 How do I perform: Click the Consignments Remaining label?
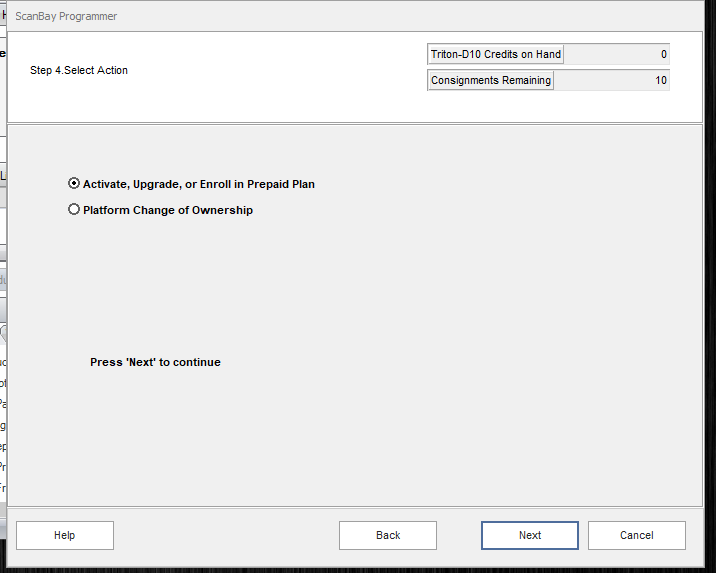(490, 80)
